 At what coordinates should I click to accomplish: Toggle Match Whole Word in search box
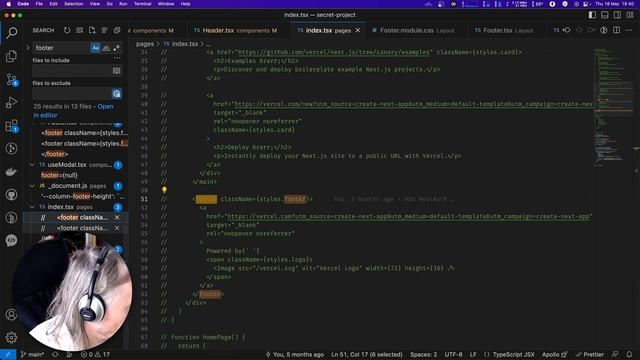pos(106,48)
